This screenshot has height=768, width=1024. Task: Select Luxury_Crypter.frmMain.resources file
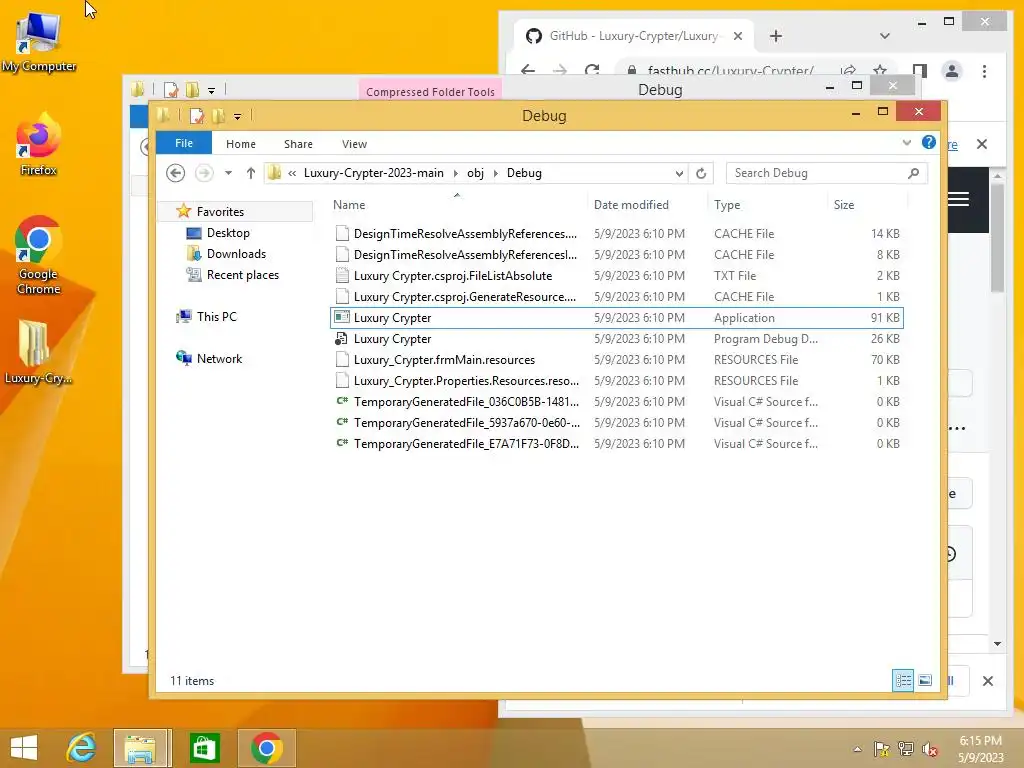616,360
